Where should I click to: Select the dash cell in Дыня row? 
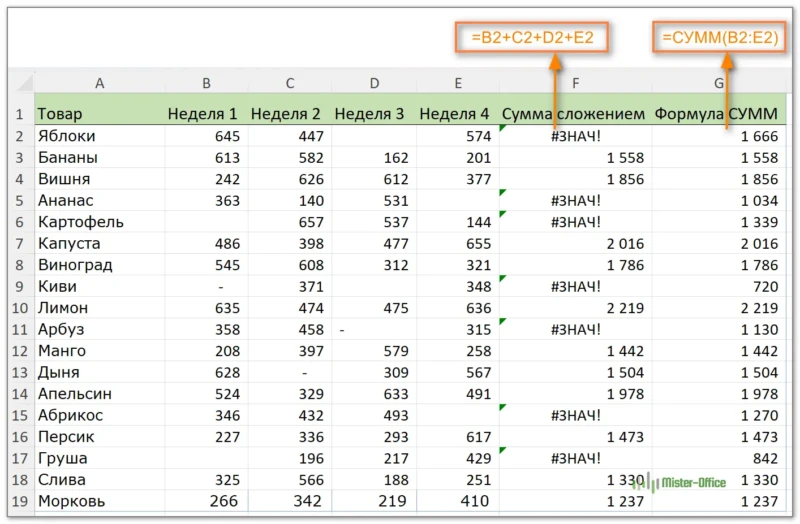click(x=290, y=372)
